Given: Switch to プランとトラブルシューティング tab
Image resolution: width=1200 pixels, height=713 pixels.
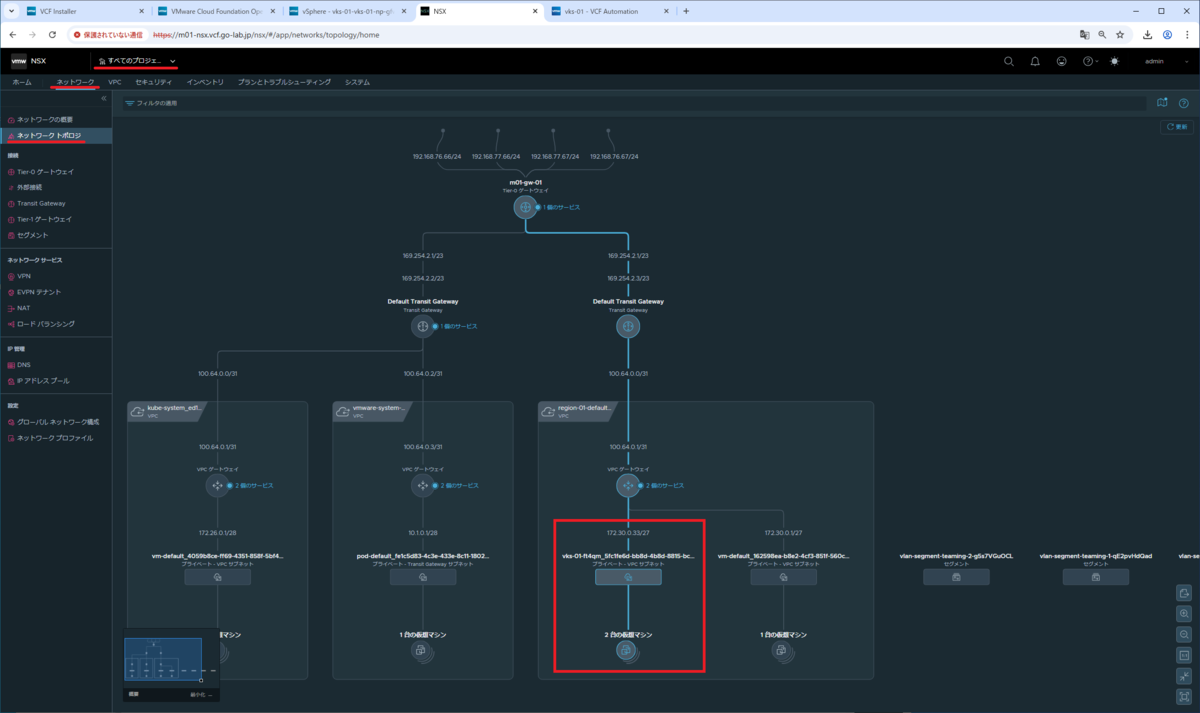Looking at the screenshot, I should coord(284,82).
